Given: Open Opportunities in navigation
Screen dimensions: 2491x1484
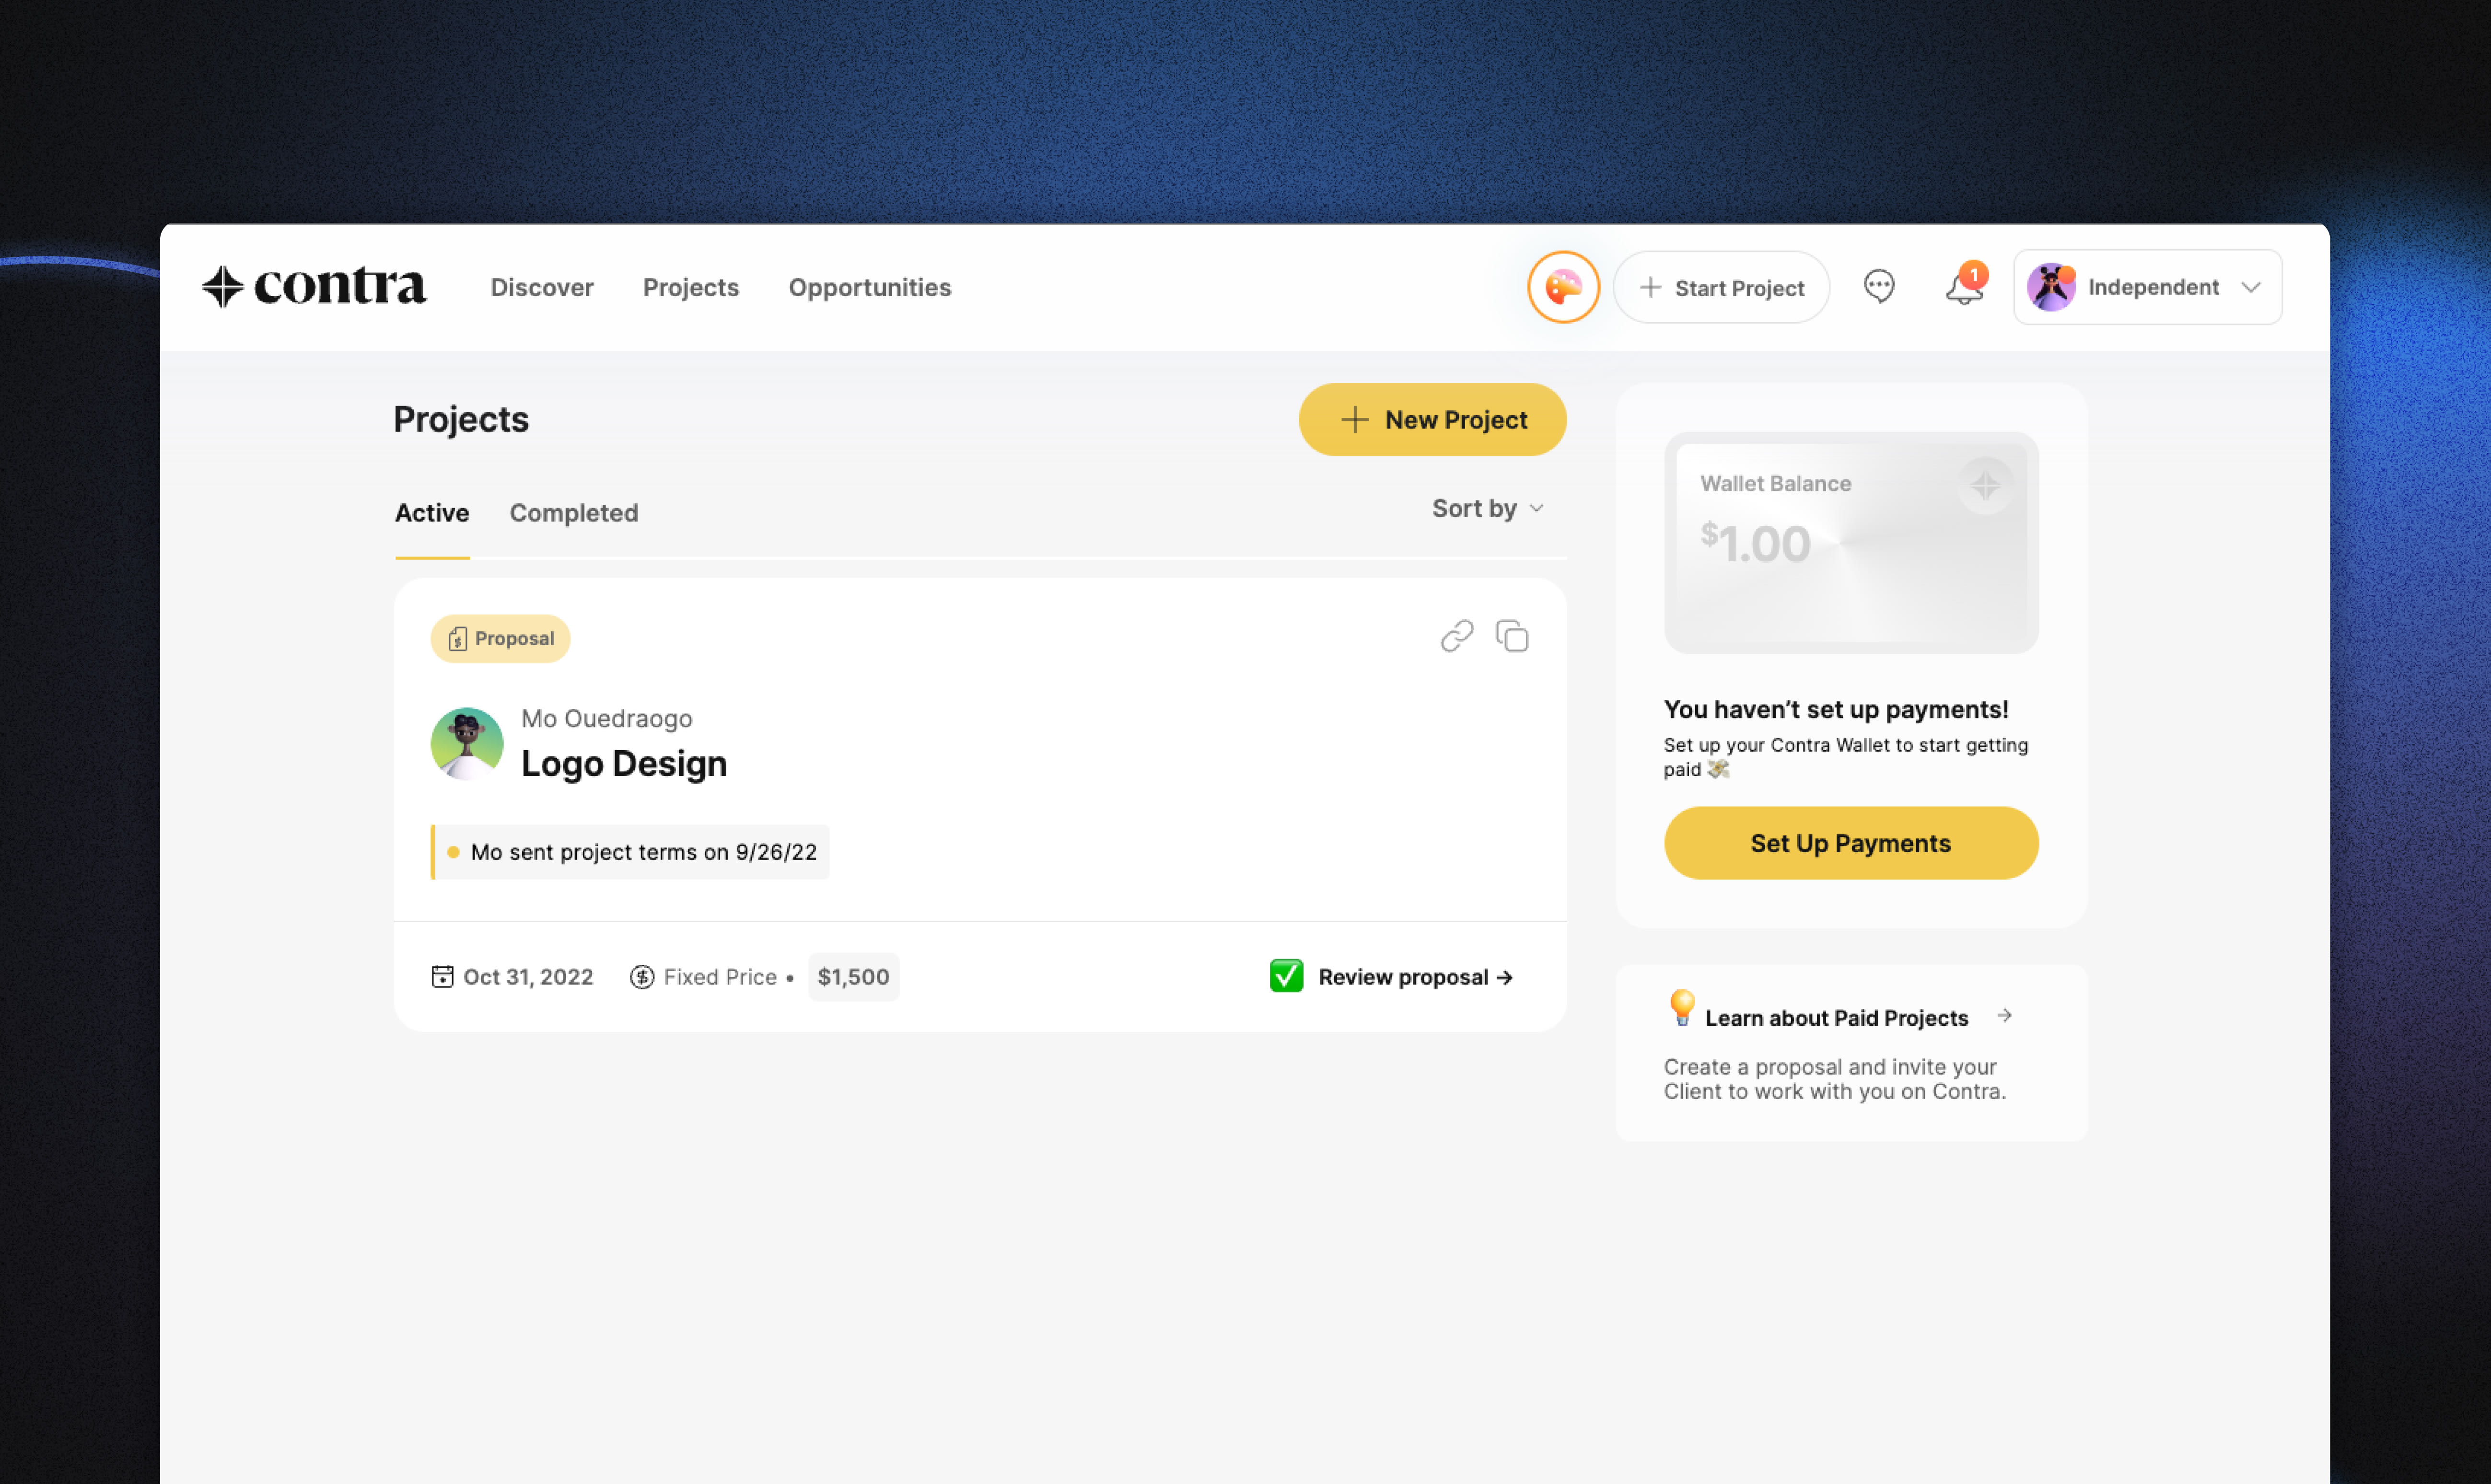Looking at the screenshot, I should pyautogui.click(x=870, y=288).
